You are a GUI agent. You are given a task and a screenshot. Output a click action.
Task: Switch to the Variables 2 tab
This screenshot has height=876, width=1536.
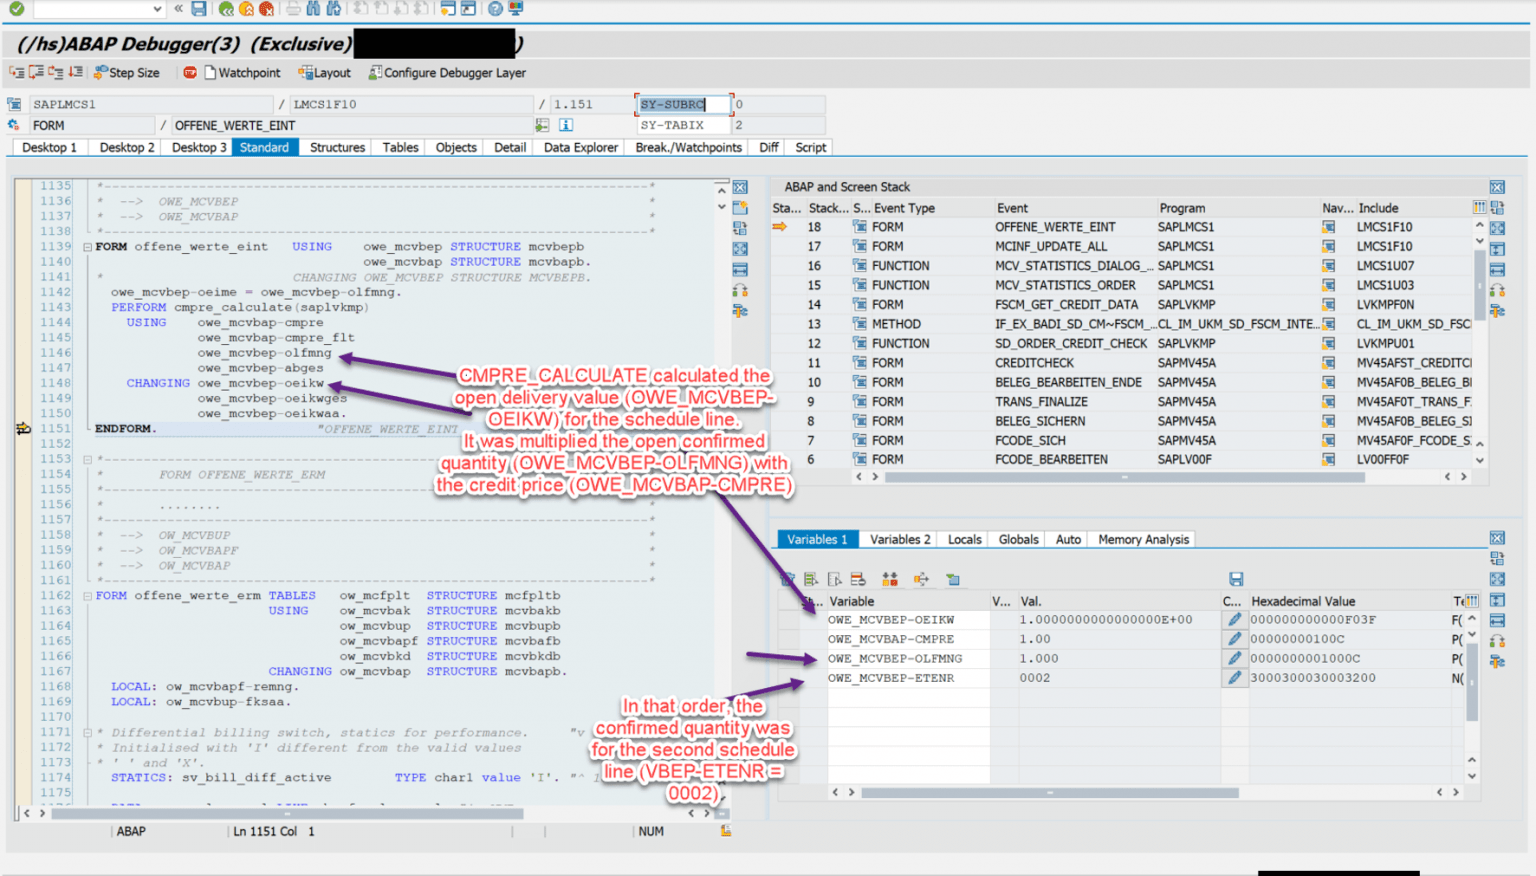(x=897, y=539)
